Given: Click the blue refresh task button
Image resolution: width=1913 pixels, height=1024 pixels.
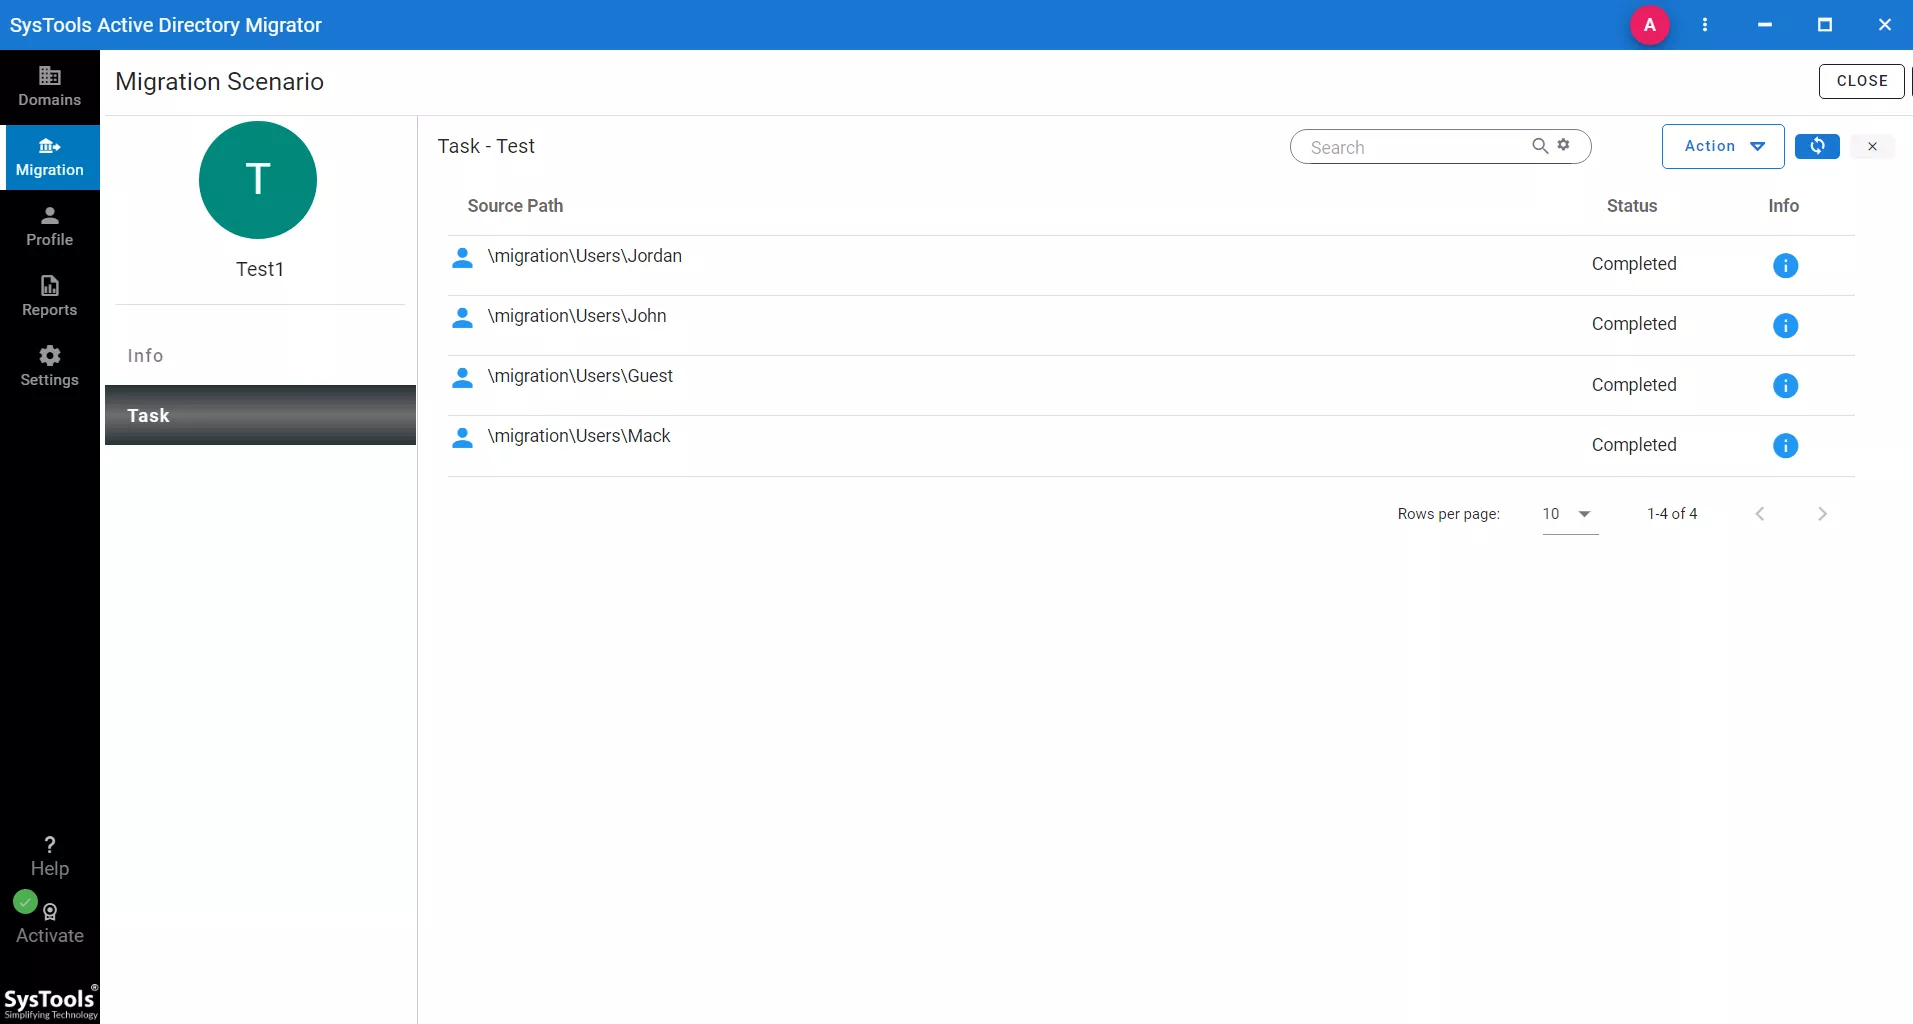Looking at the screenshot, I should (1816, 146).
